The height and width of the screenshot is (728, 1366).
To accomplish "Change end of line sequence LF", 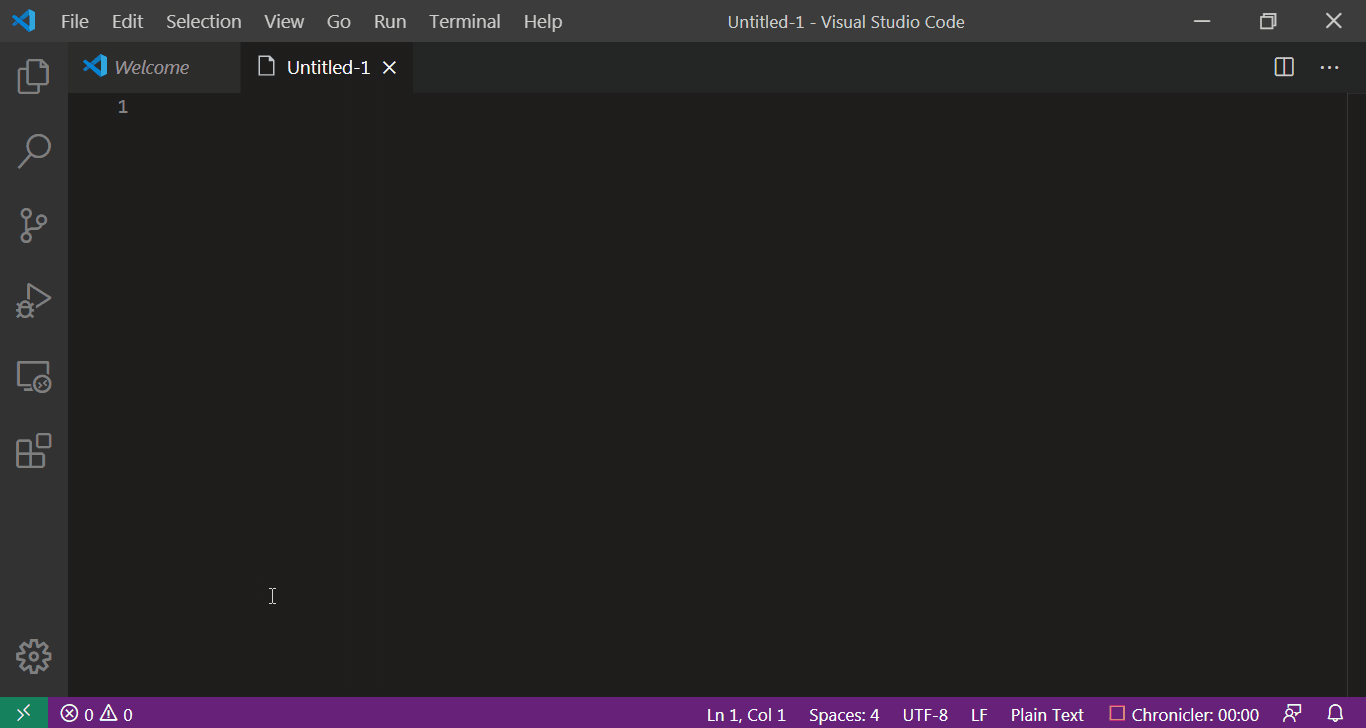I will [x=979, y=715].
